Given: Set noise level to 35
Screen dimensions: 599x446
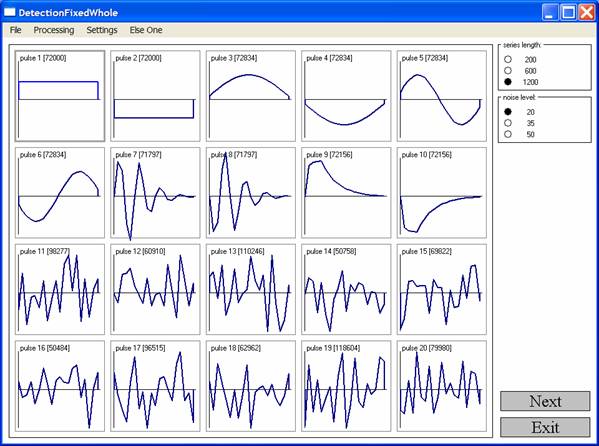Looking at the screenshot, I should tap(508, 123).
